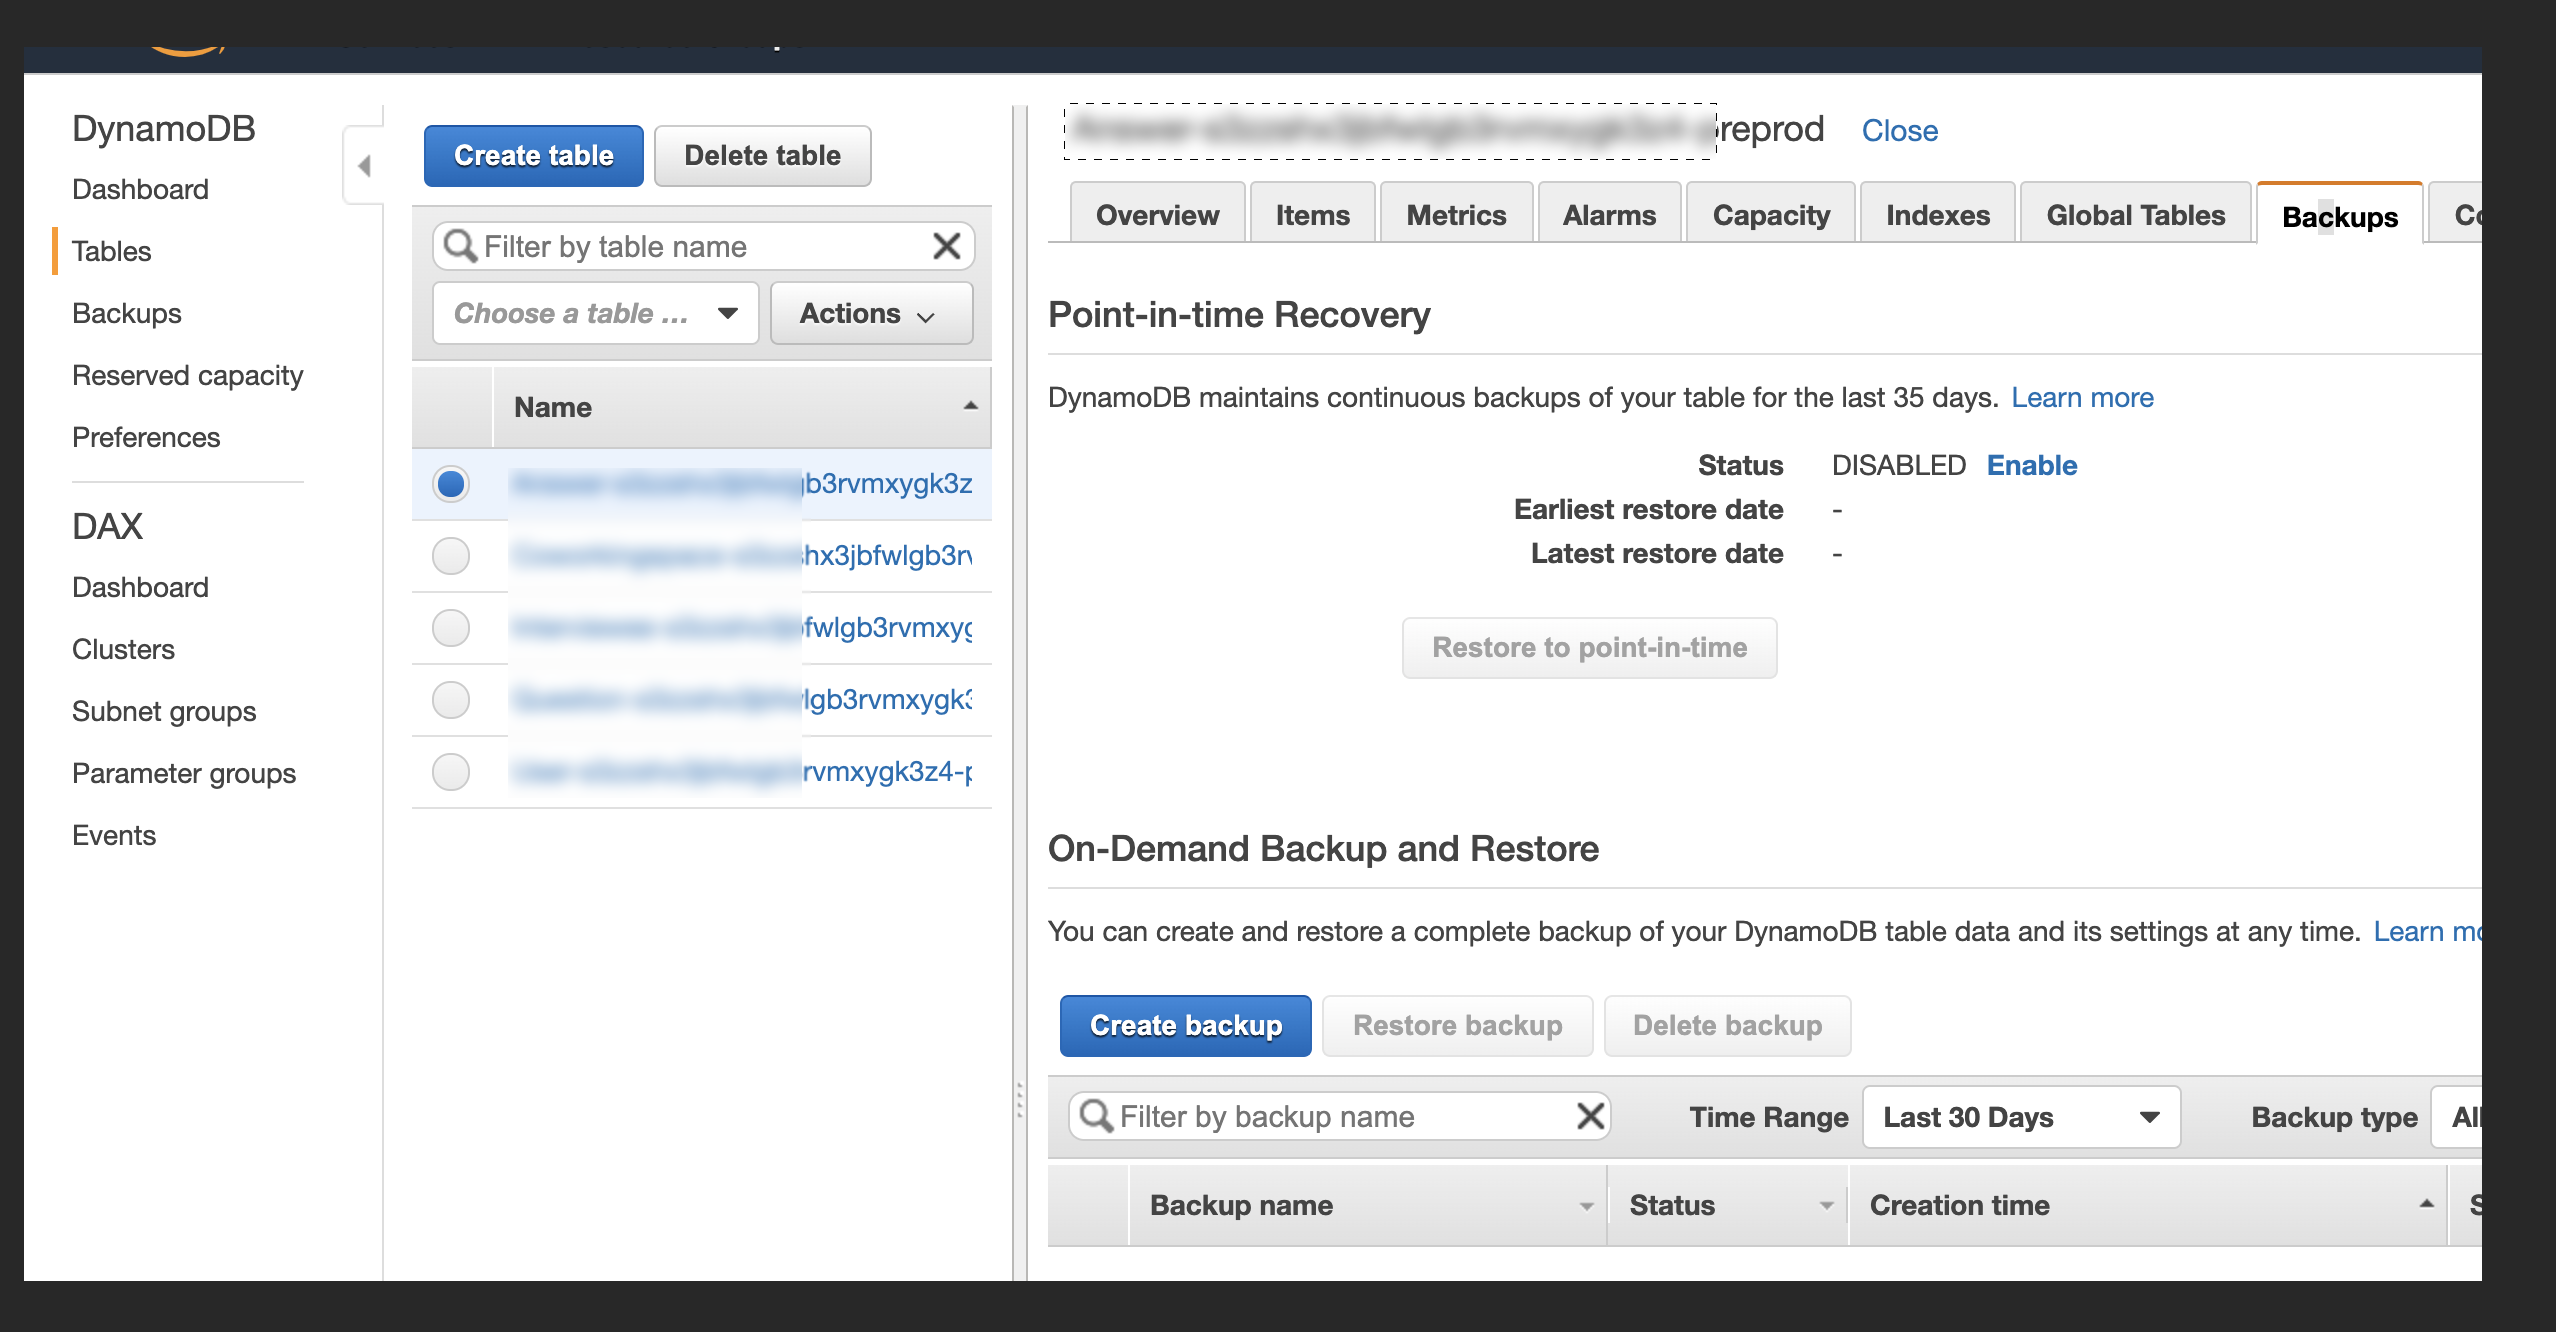Open the Last 30 Days time range dropdown
The height and width of the screenshot is (1332, 2556).
(2020, 1117)
